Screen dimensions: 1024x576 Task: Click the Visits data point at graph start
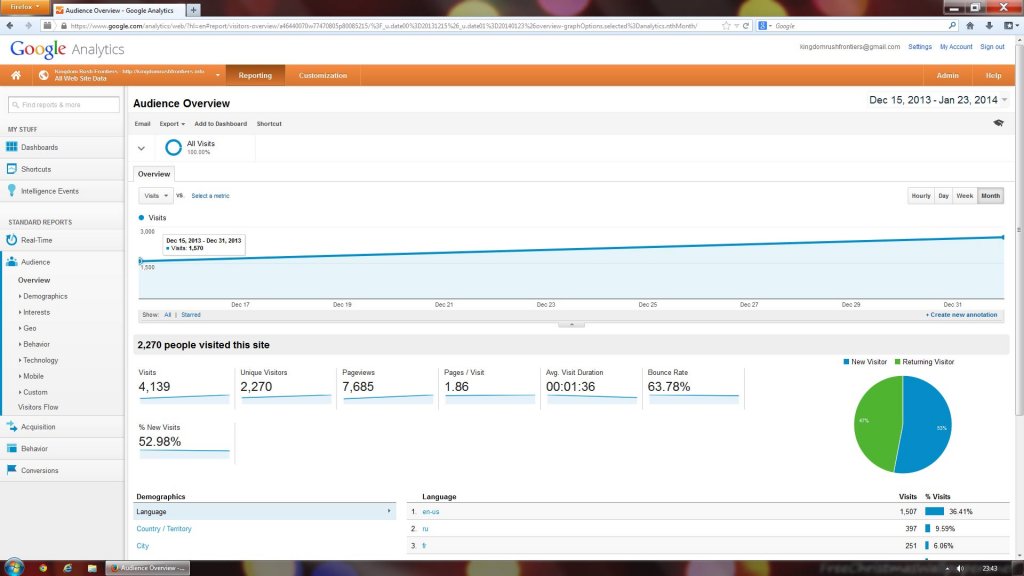click(141, 261)
